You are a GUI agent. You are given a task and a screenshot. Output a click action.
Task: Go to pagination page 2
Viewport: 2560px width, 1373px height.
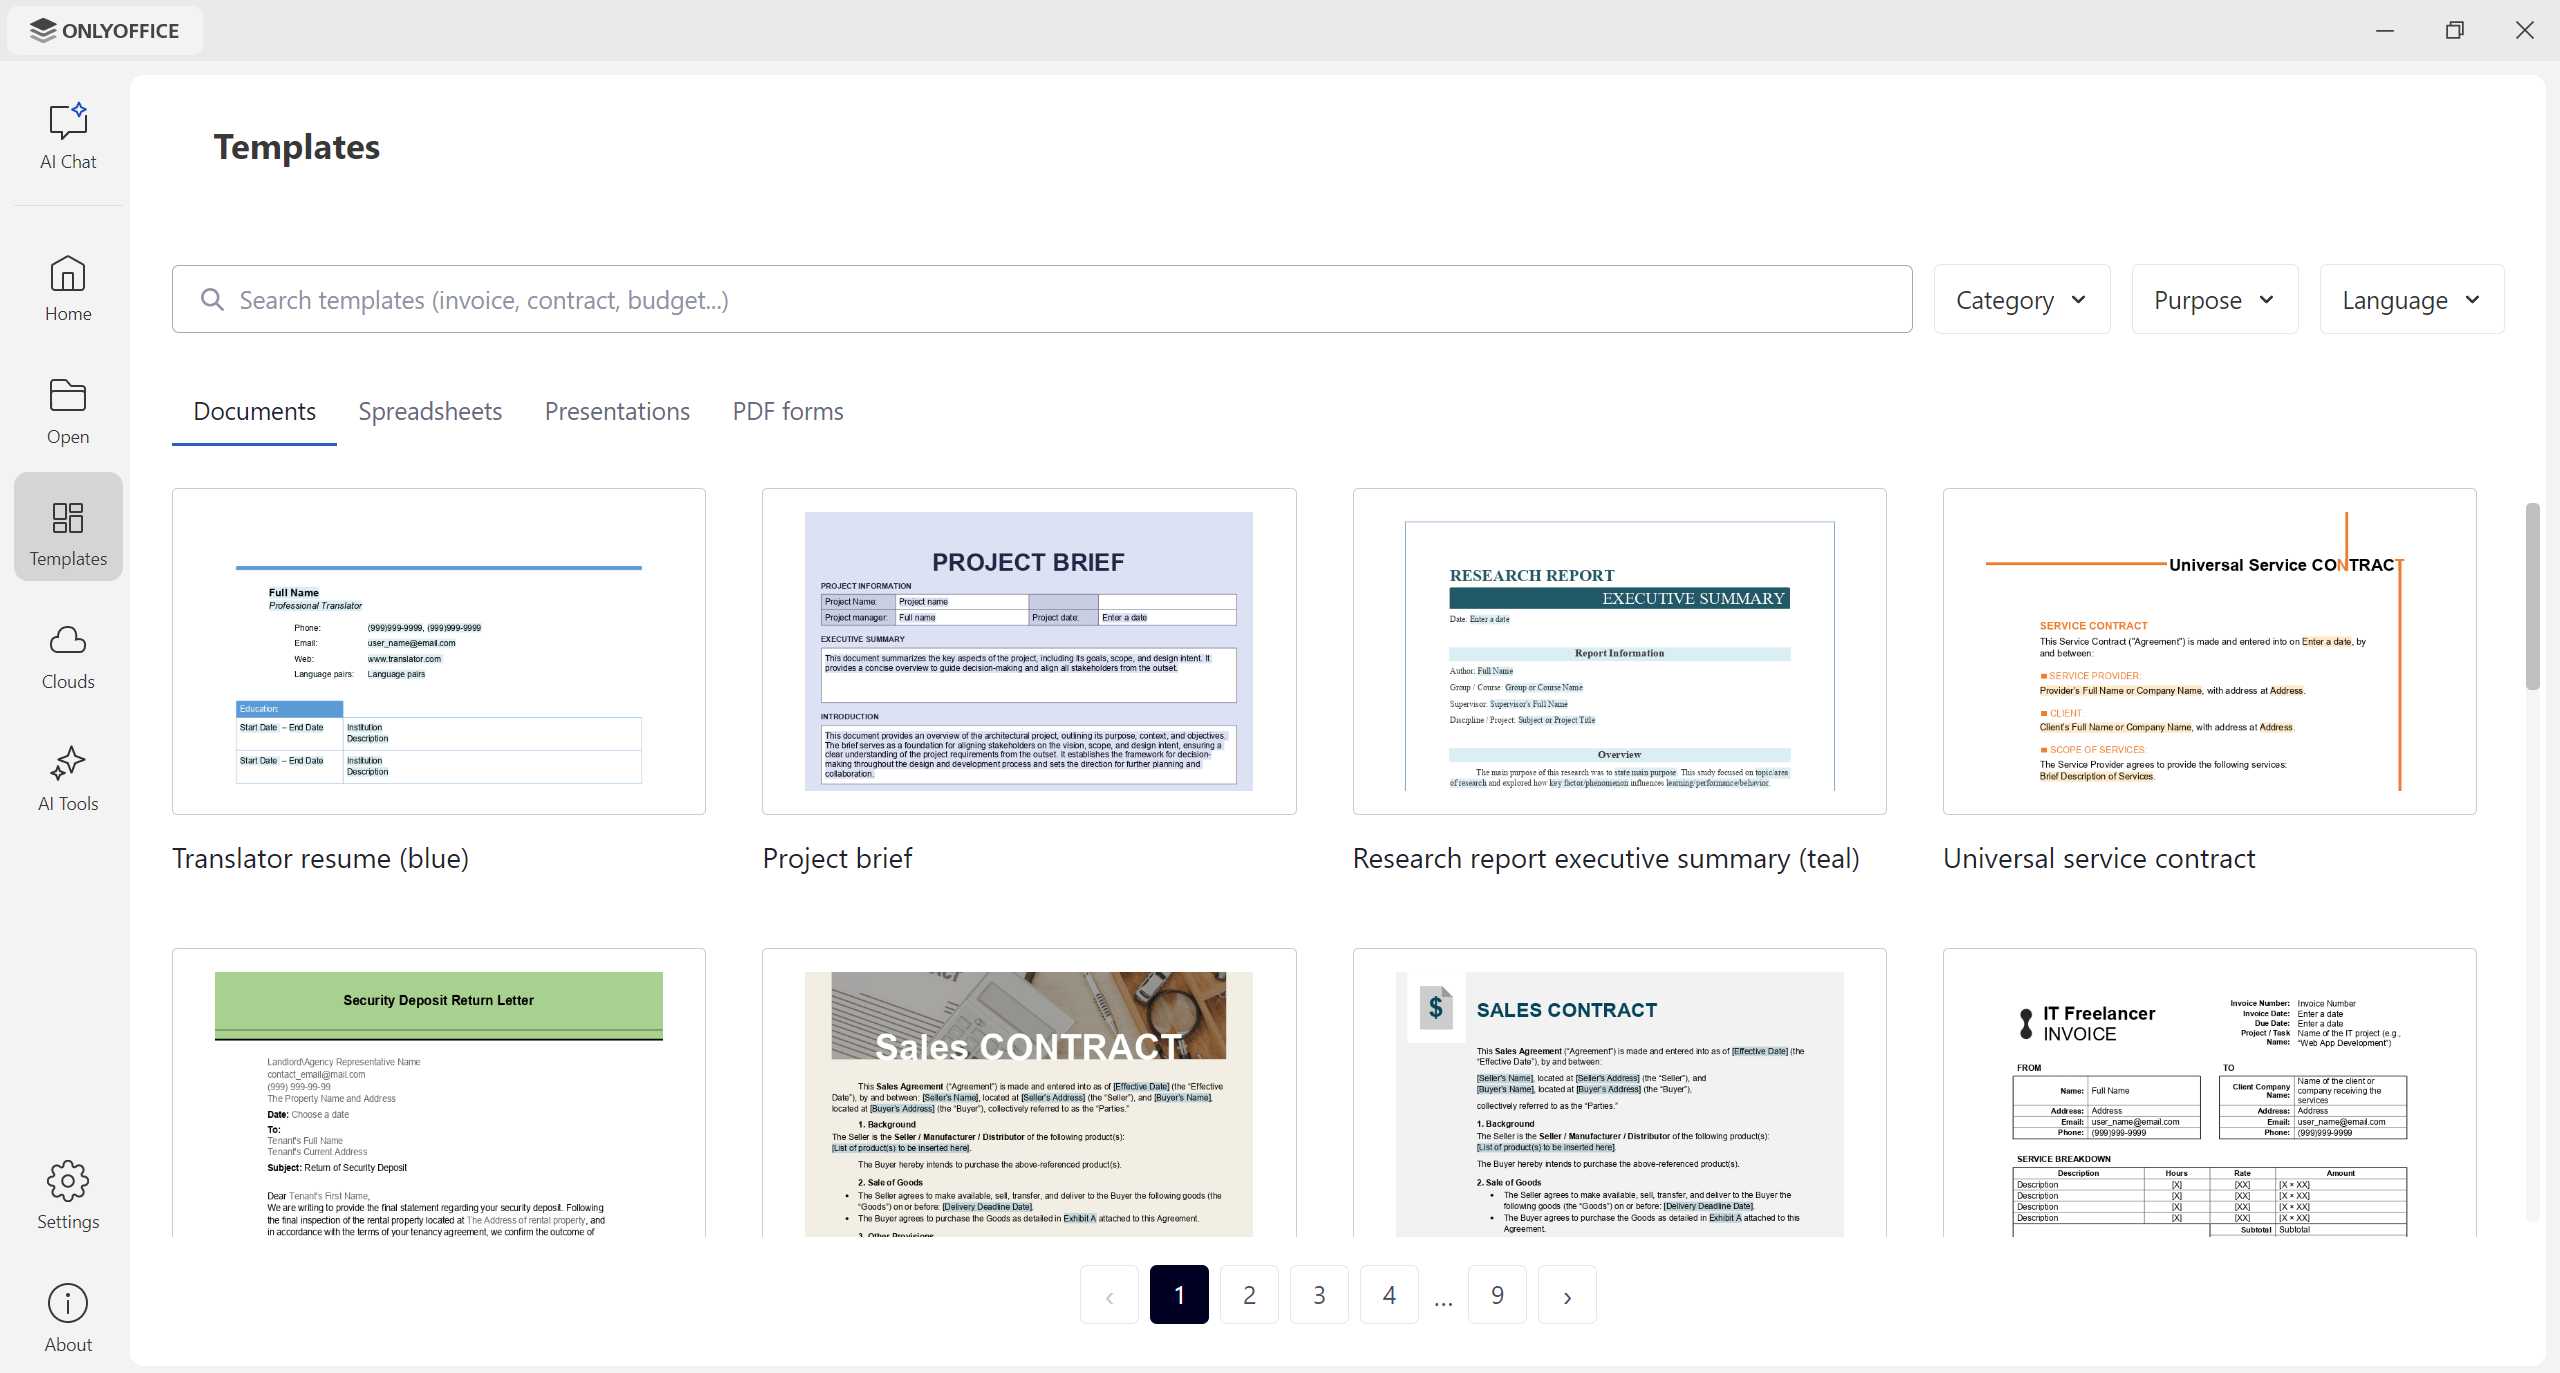[x=1249, y=1295]
